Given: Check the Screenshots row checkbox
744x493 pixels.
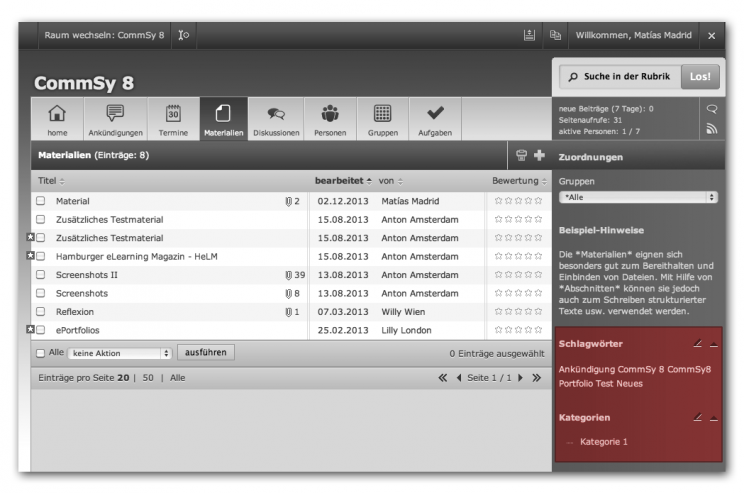Looking at the screenshot, I should pyautogui.click(x=41, y=293).
